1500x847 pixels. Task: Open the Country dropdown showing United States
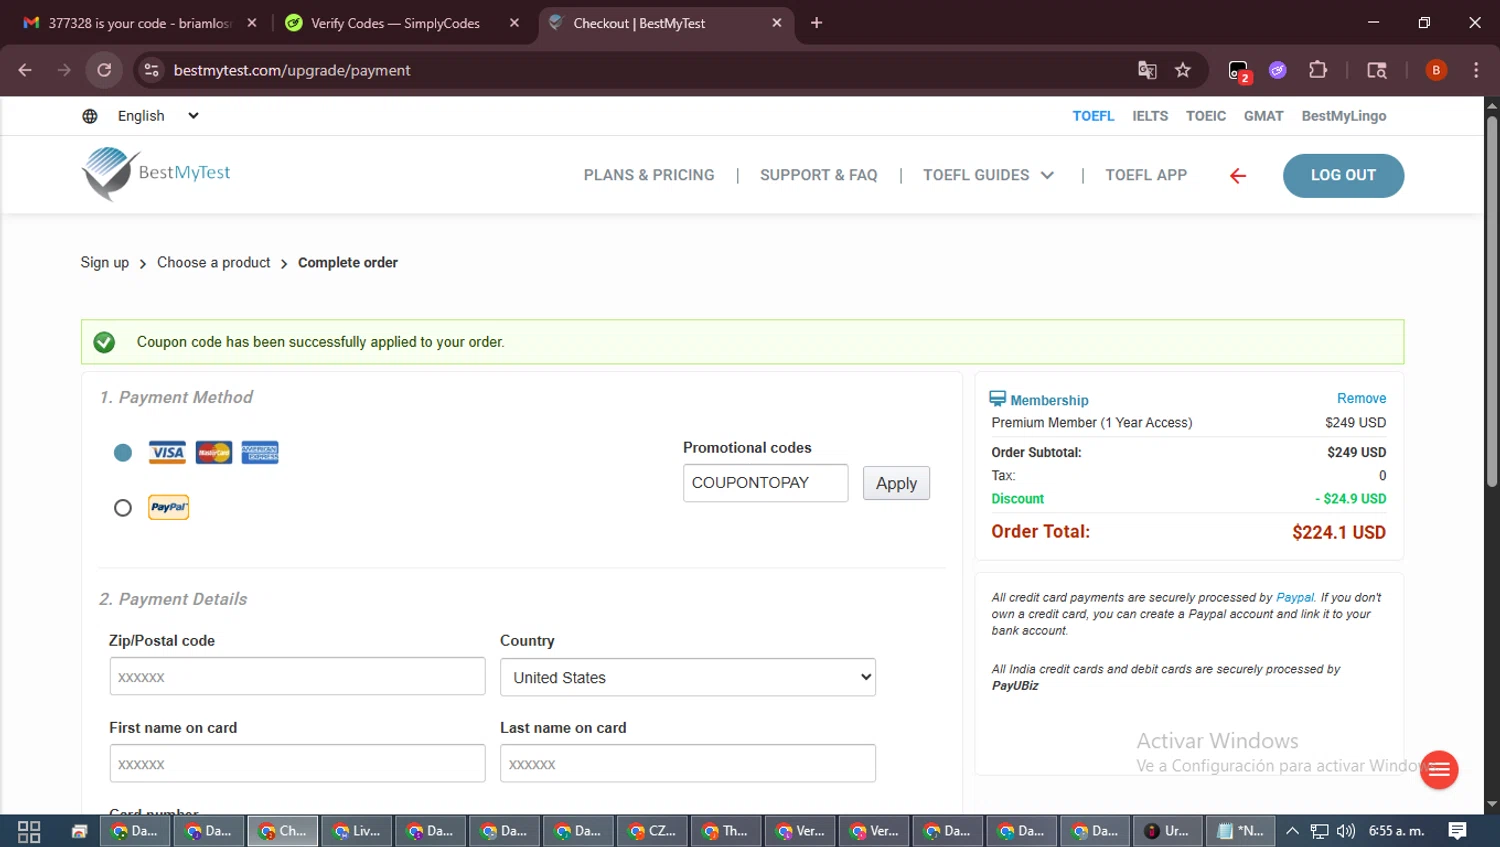pyautogui.click(x=688, y=677)
